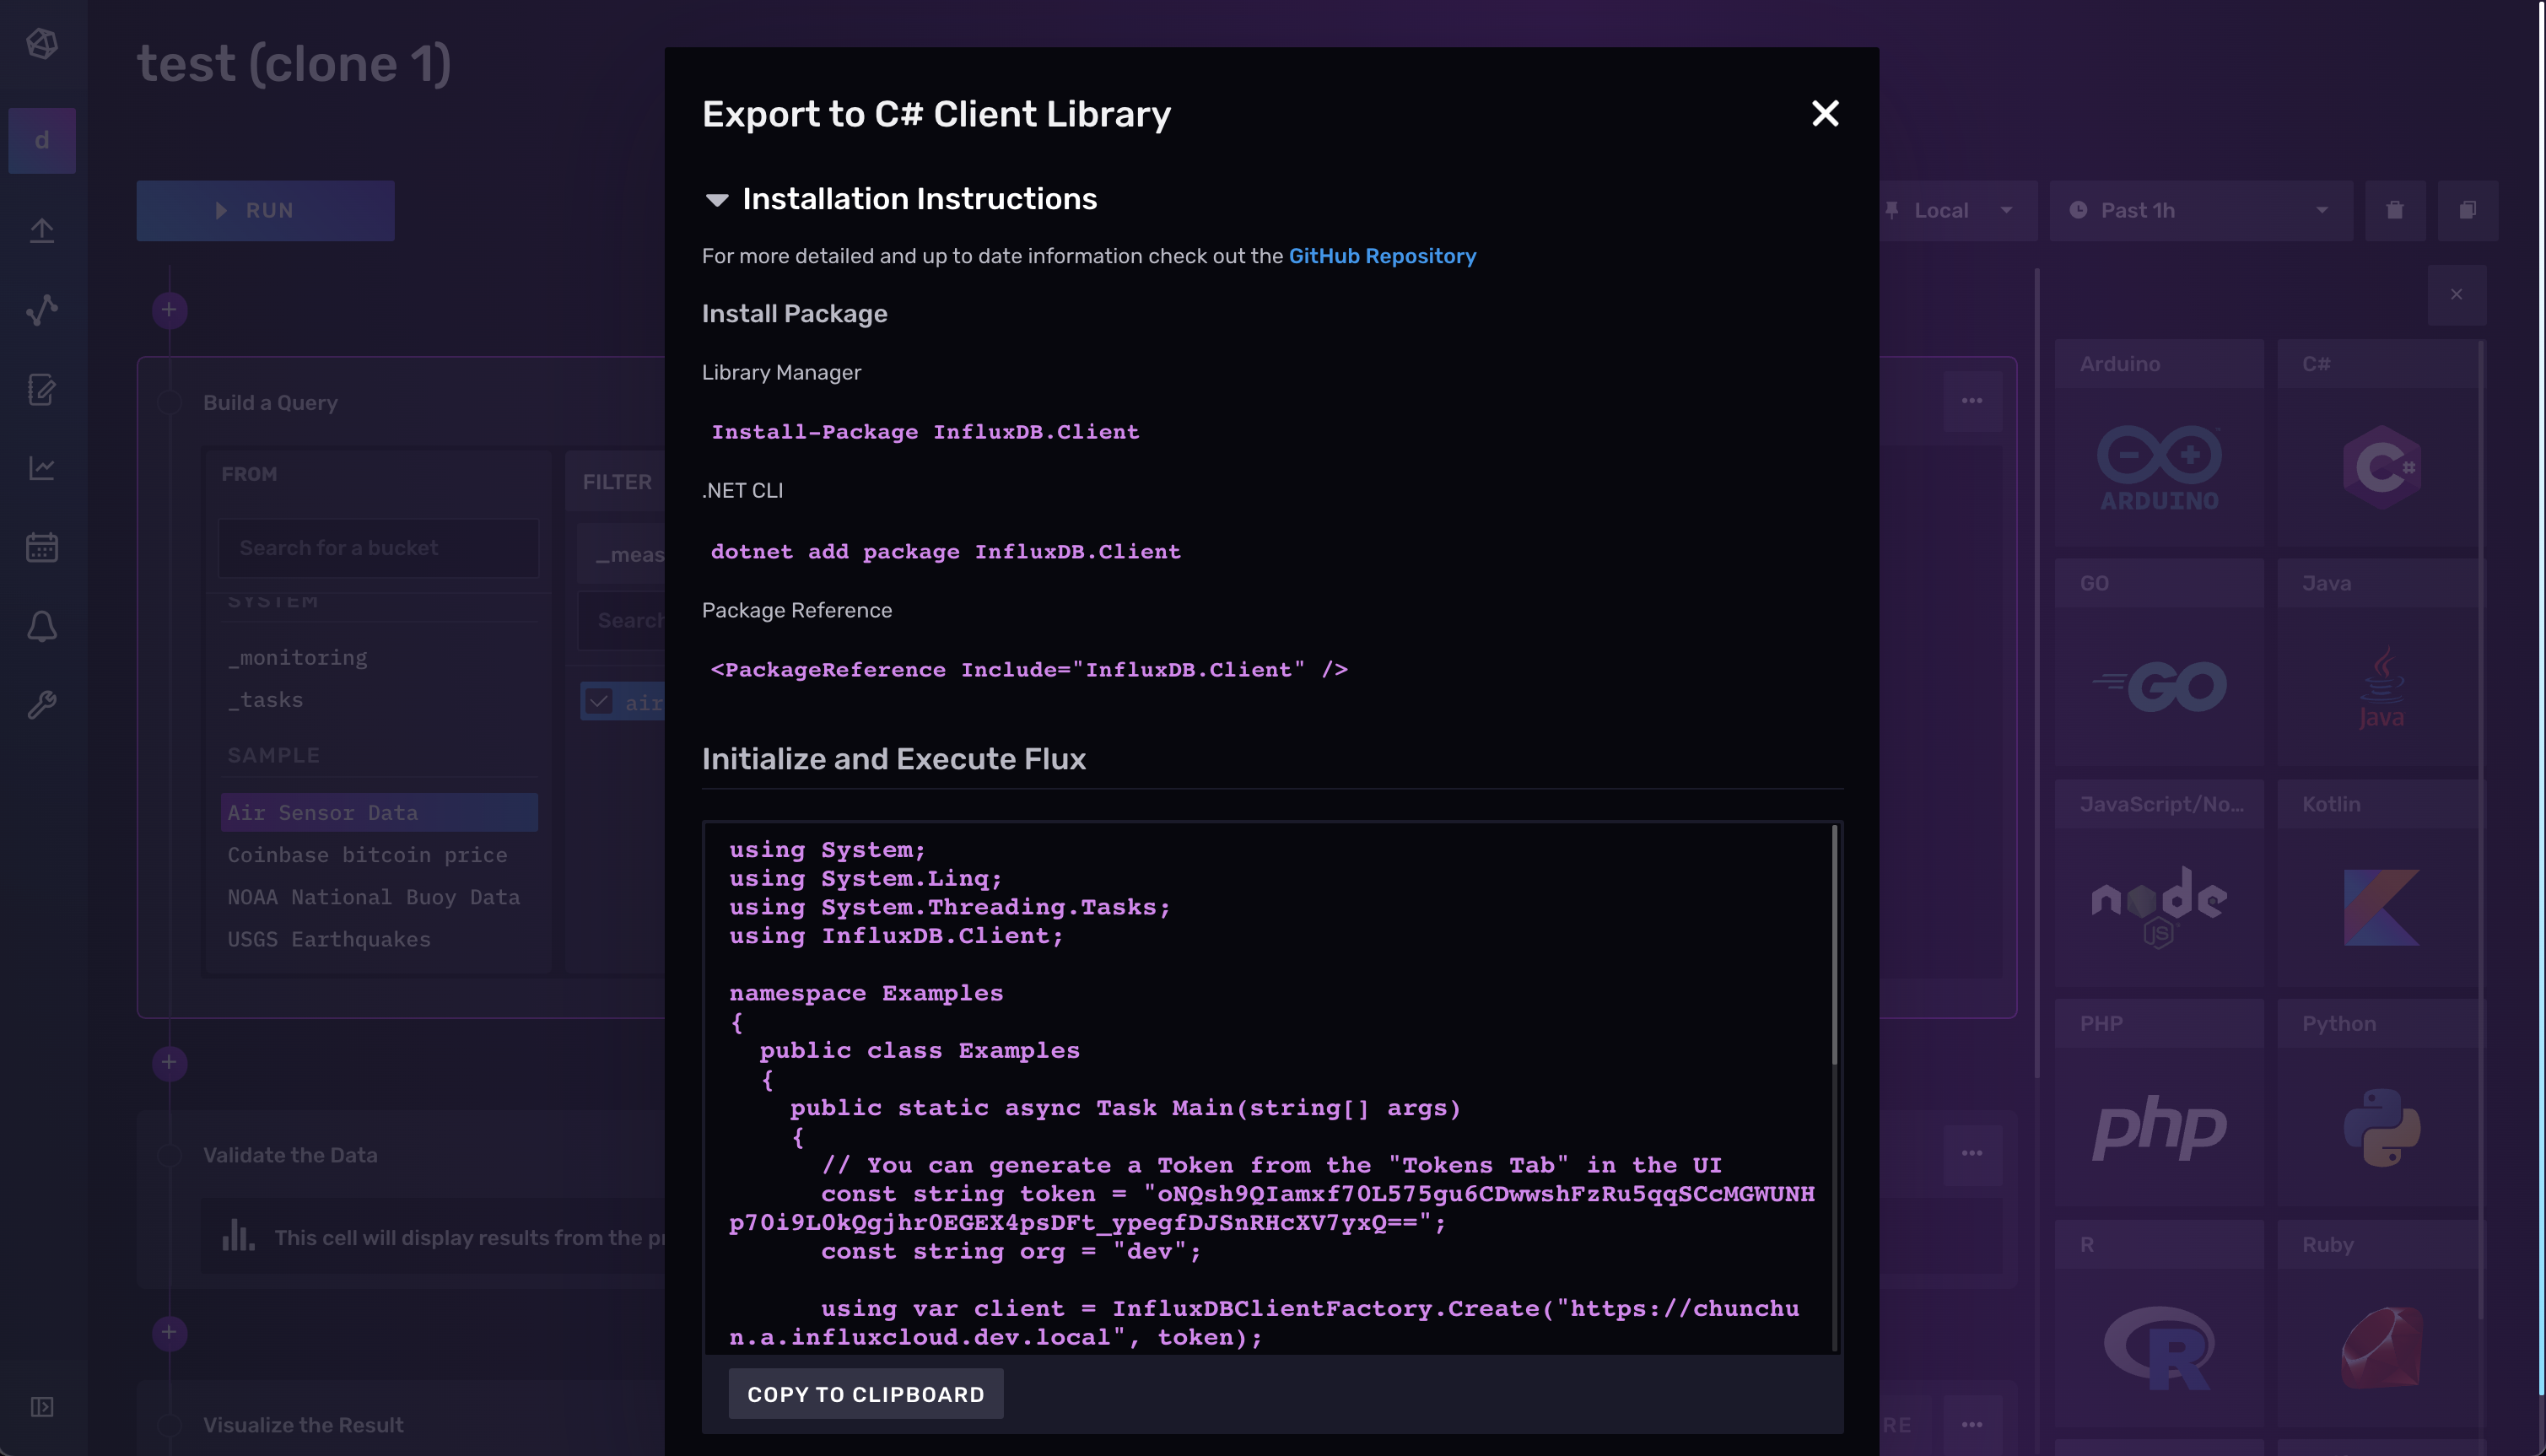
Task: Open the GitHub Repository link
Action: point(1382,256)
